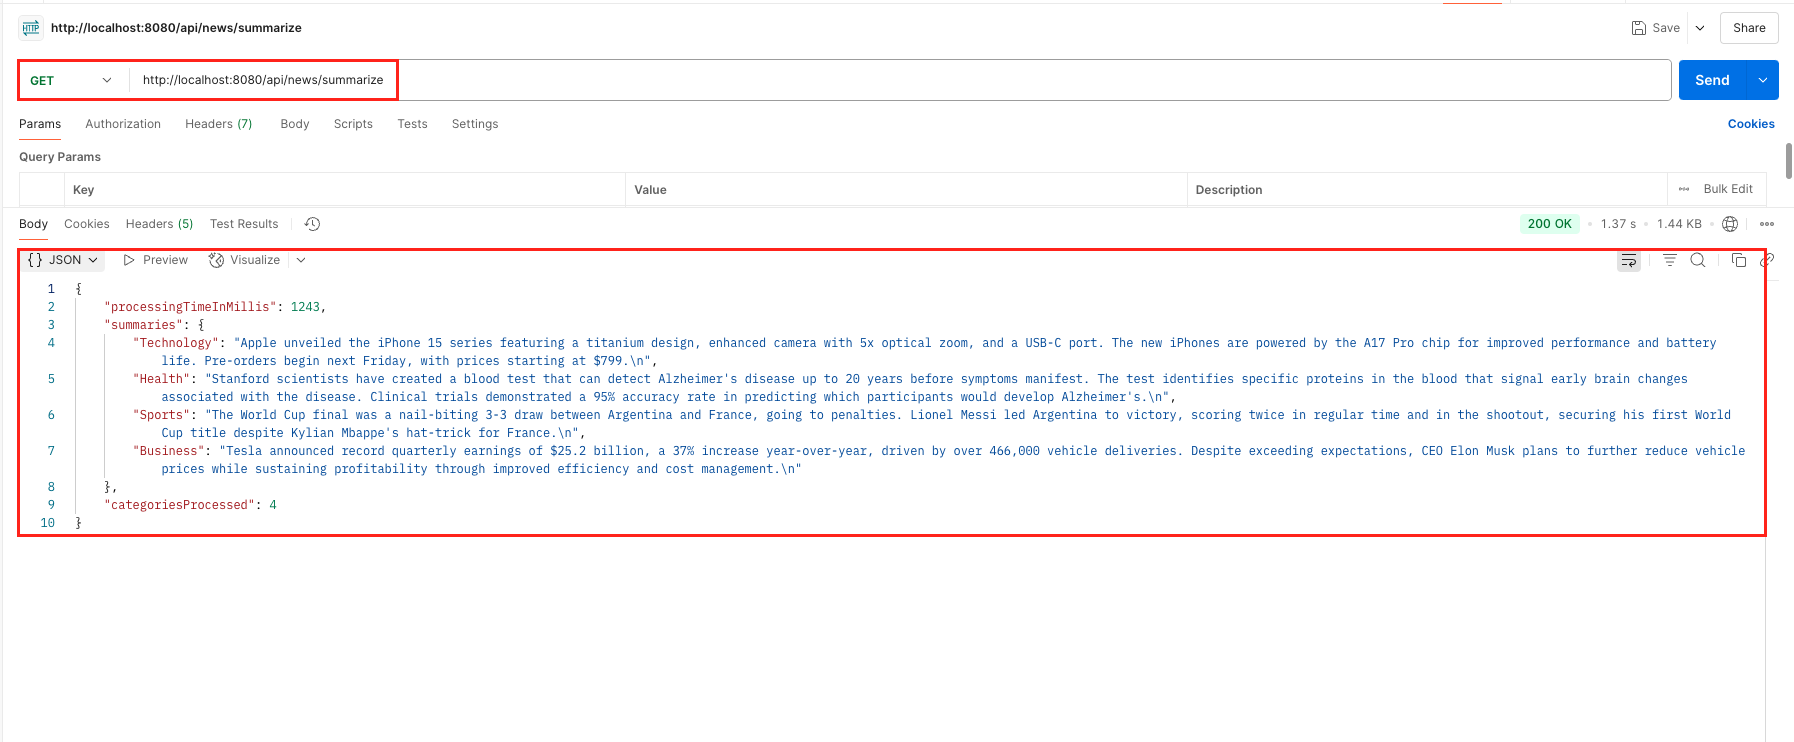Click the filter response icon
This screenshot has height=742, width=1794.
click(x=1669, y=260)
